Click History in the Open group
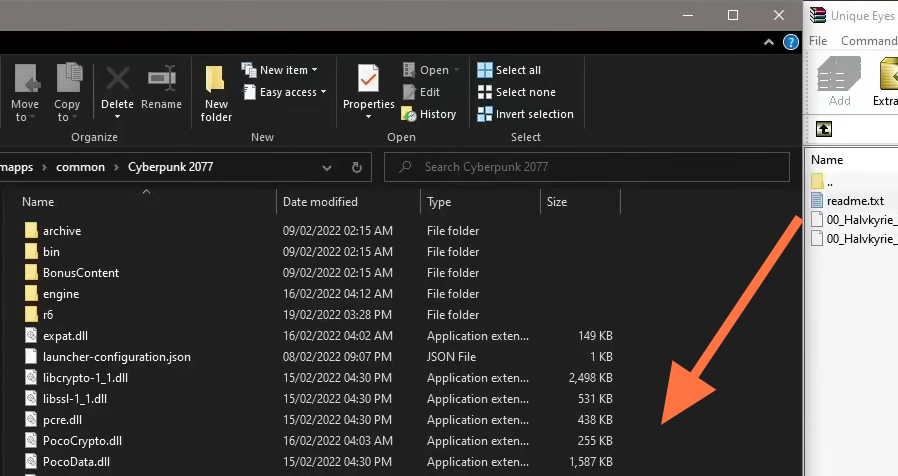898x476 pixels. (x=428, y=115)
